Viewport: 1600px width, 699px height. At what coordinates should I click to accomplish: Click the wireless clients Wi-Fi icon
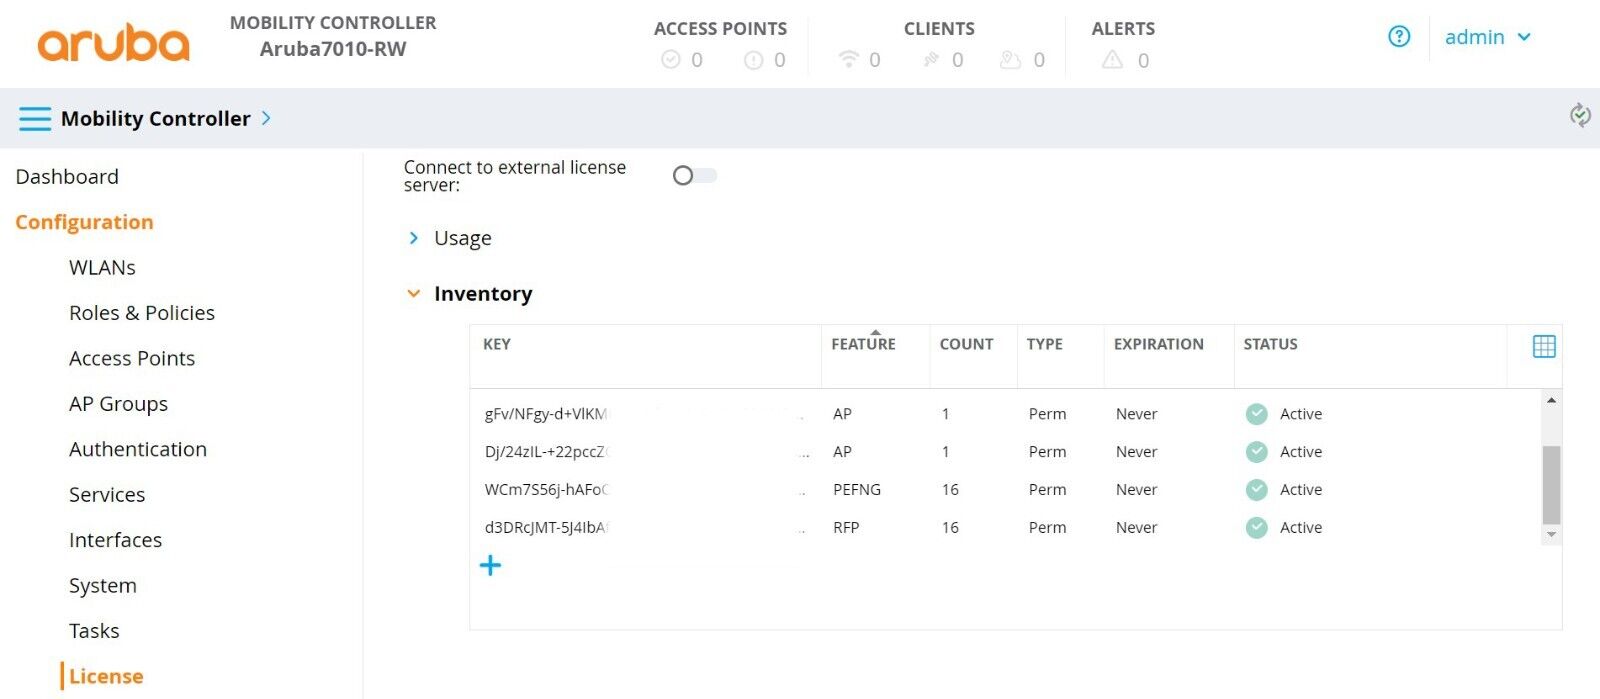pyautogui.click(x=848, y=60)
